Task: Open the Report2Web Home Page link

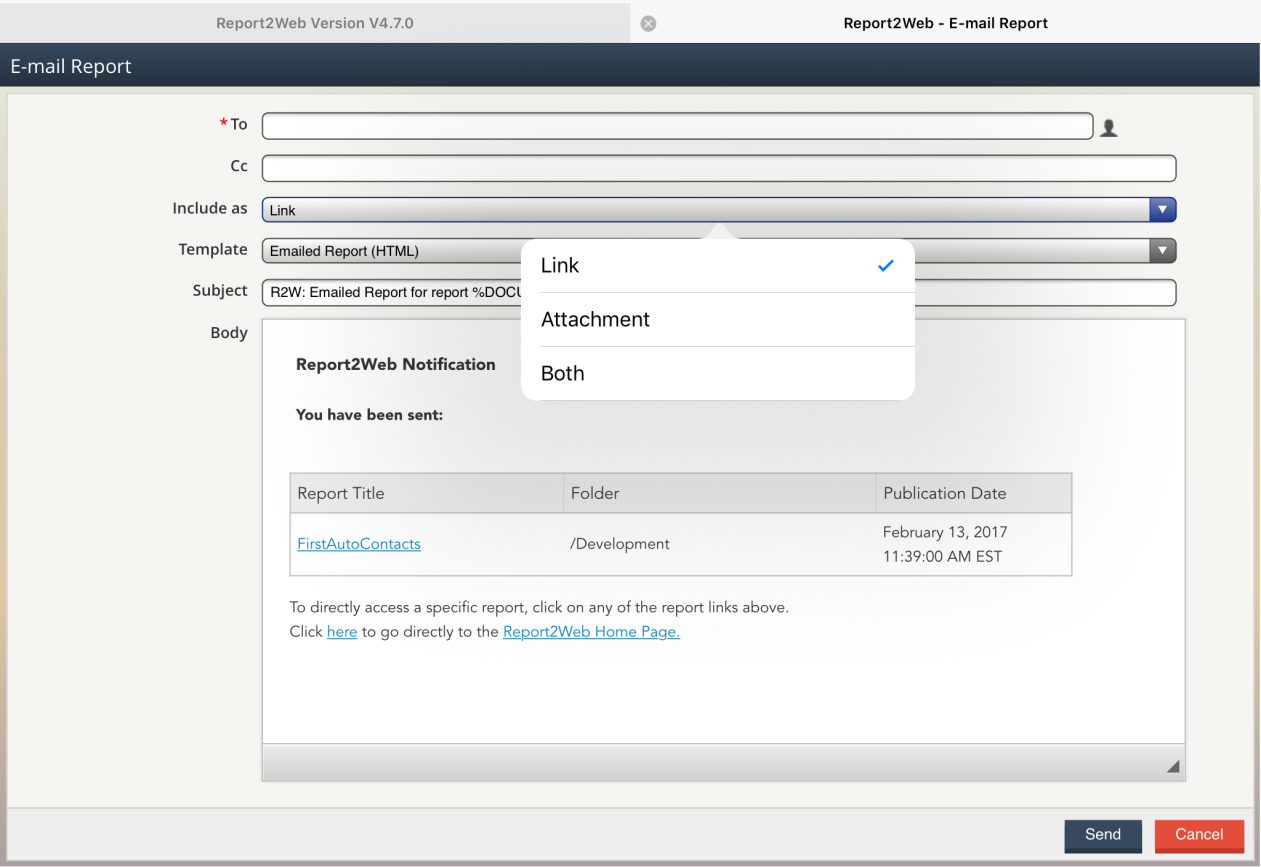Action: 590,631
